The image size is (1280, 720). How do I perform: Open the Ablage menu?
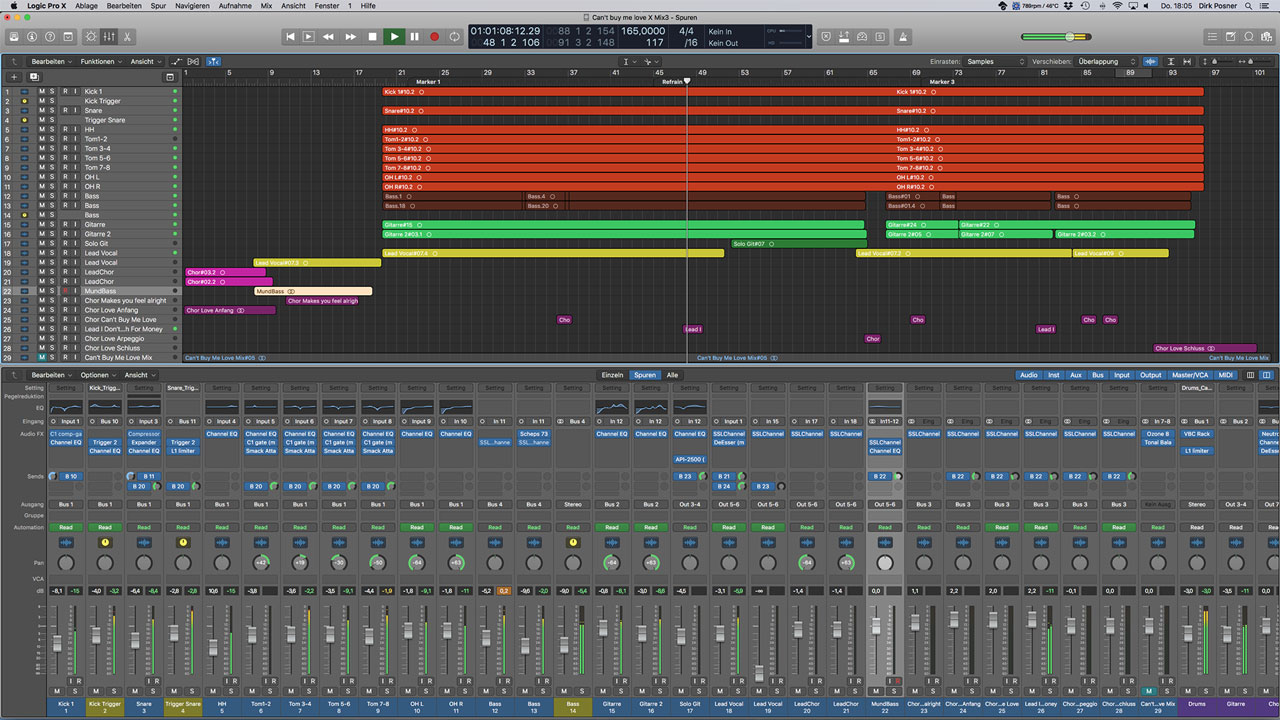point(87,5)
